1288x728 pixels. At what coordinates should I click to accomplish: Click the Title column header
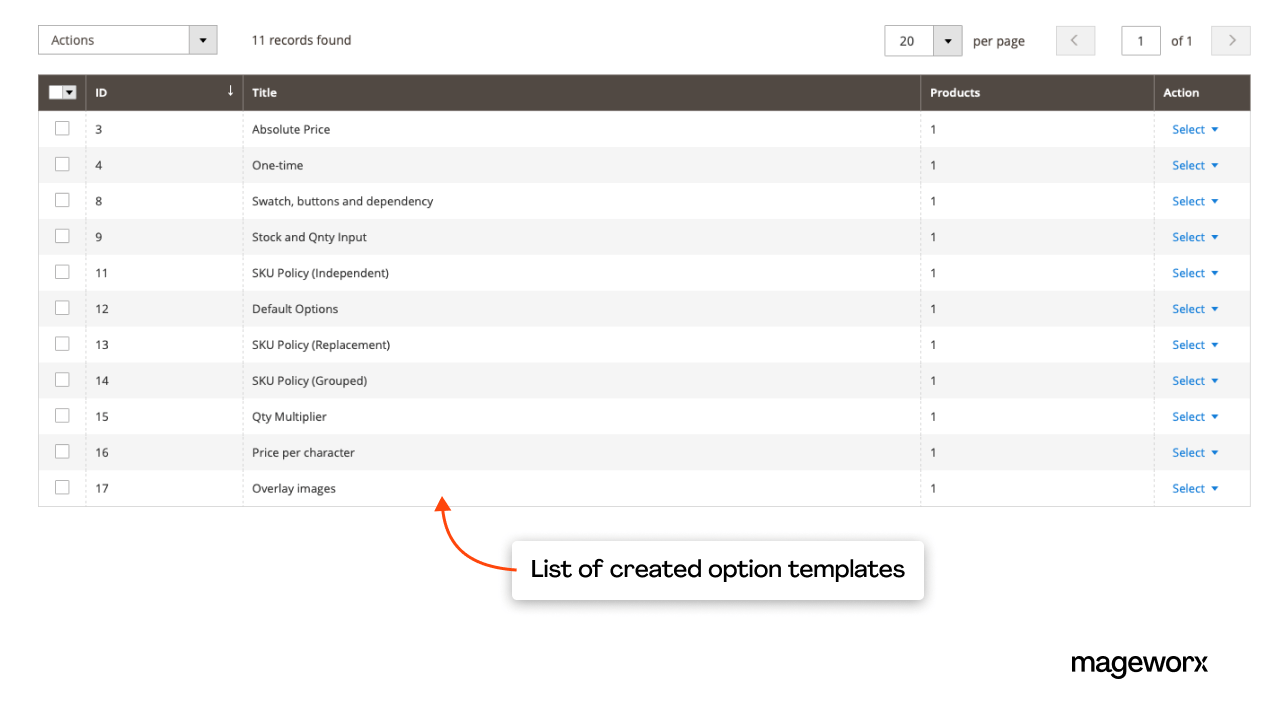tap(264, 91)
